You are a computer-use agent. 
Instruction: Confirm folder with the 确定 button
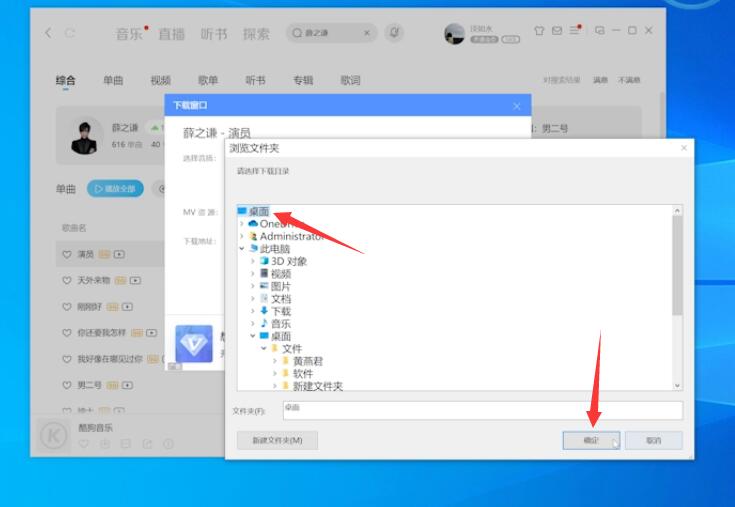[591, 440]
